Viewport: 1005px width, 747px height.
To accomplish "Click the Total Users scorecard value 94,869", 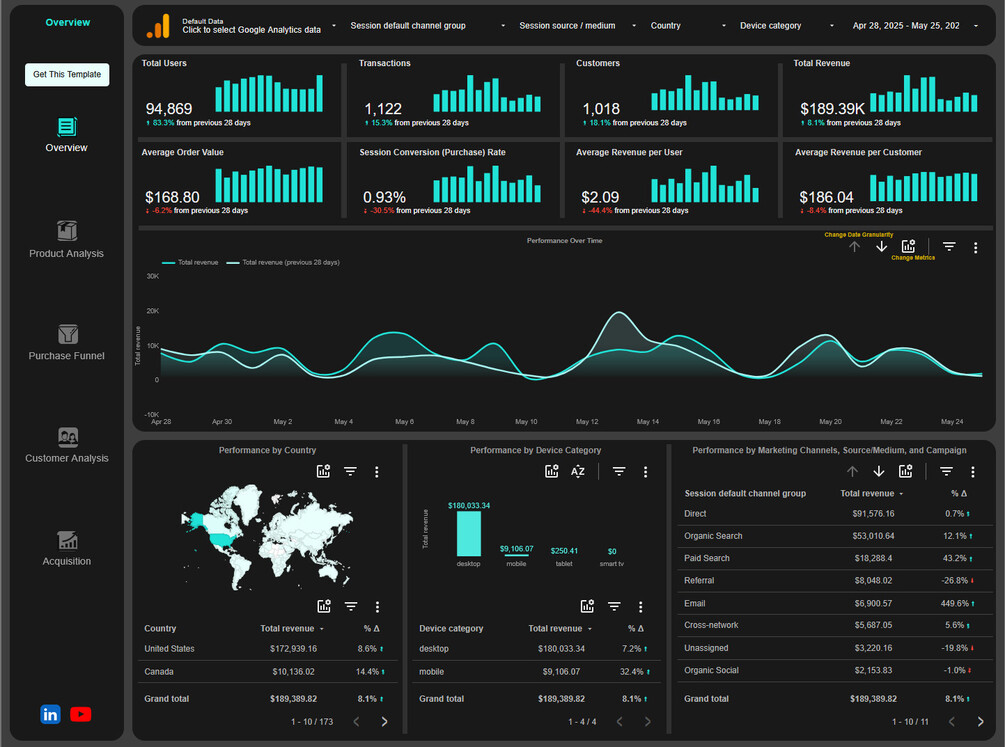I will [x=169, y=109].
